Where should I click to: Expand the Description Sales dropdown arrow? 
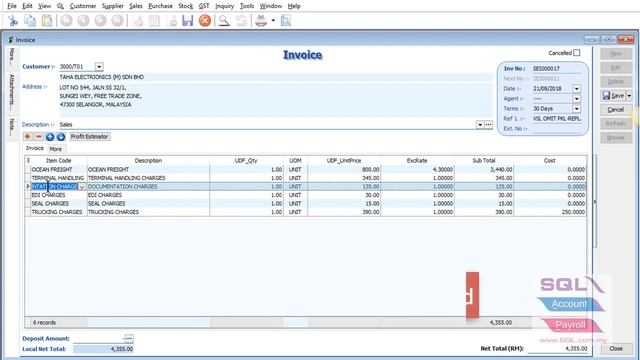pyautogui.click(x=480, y=124)
